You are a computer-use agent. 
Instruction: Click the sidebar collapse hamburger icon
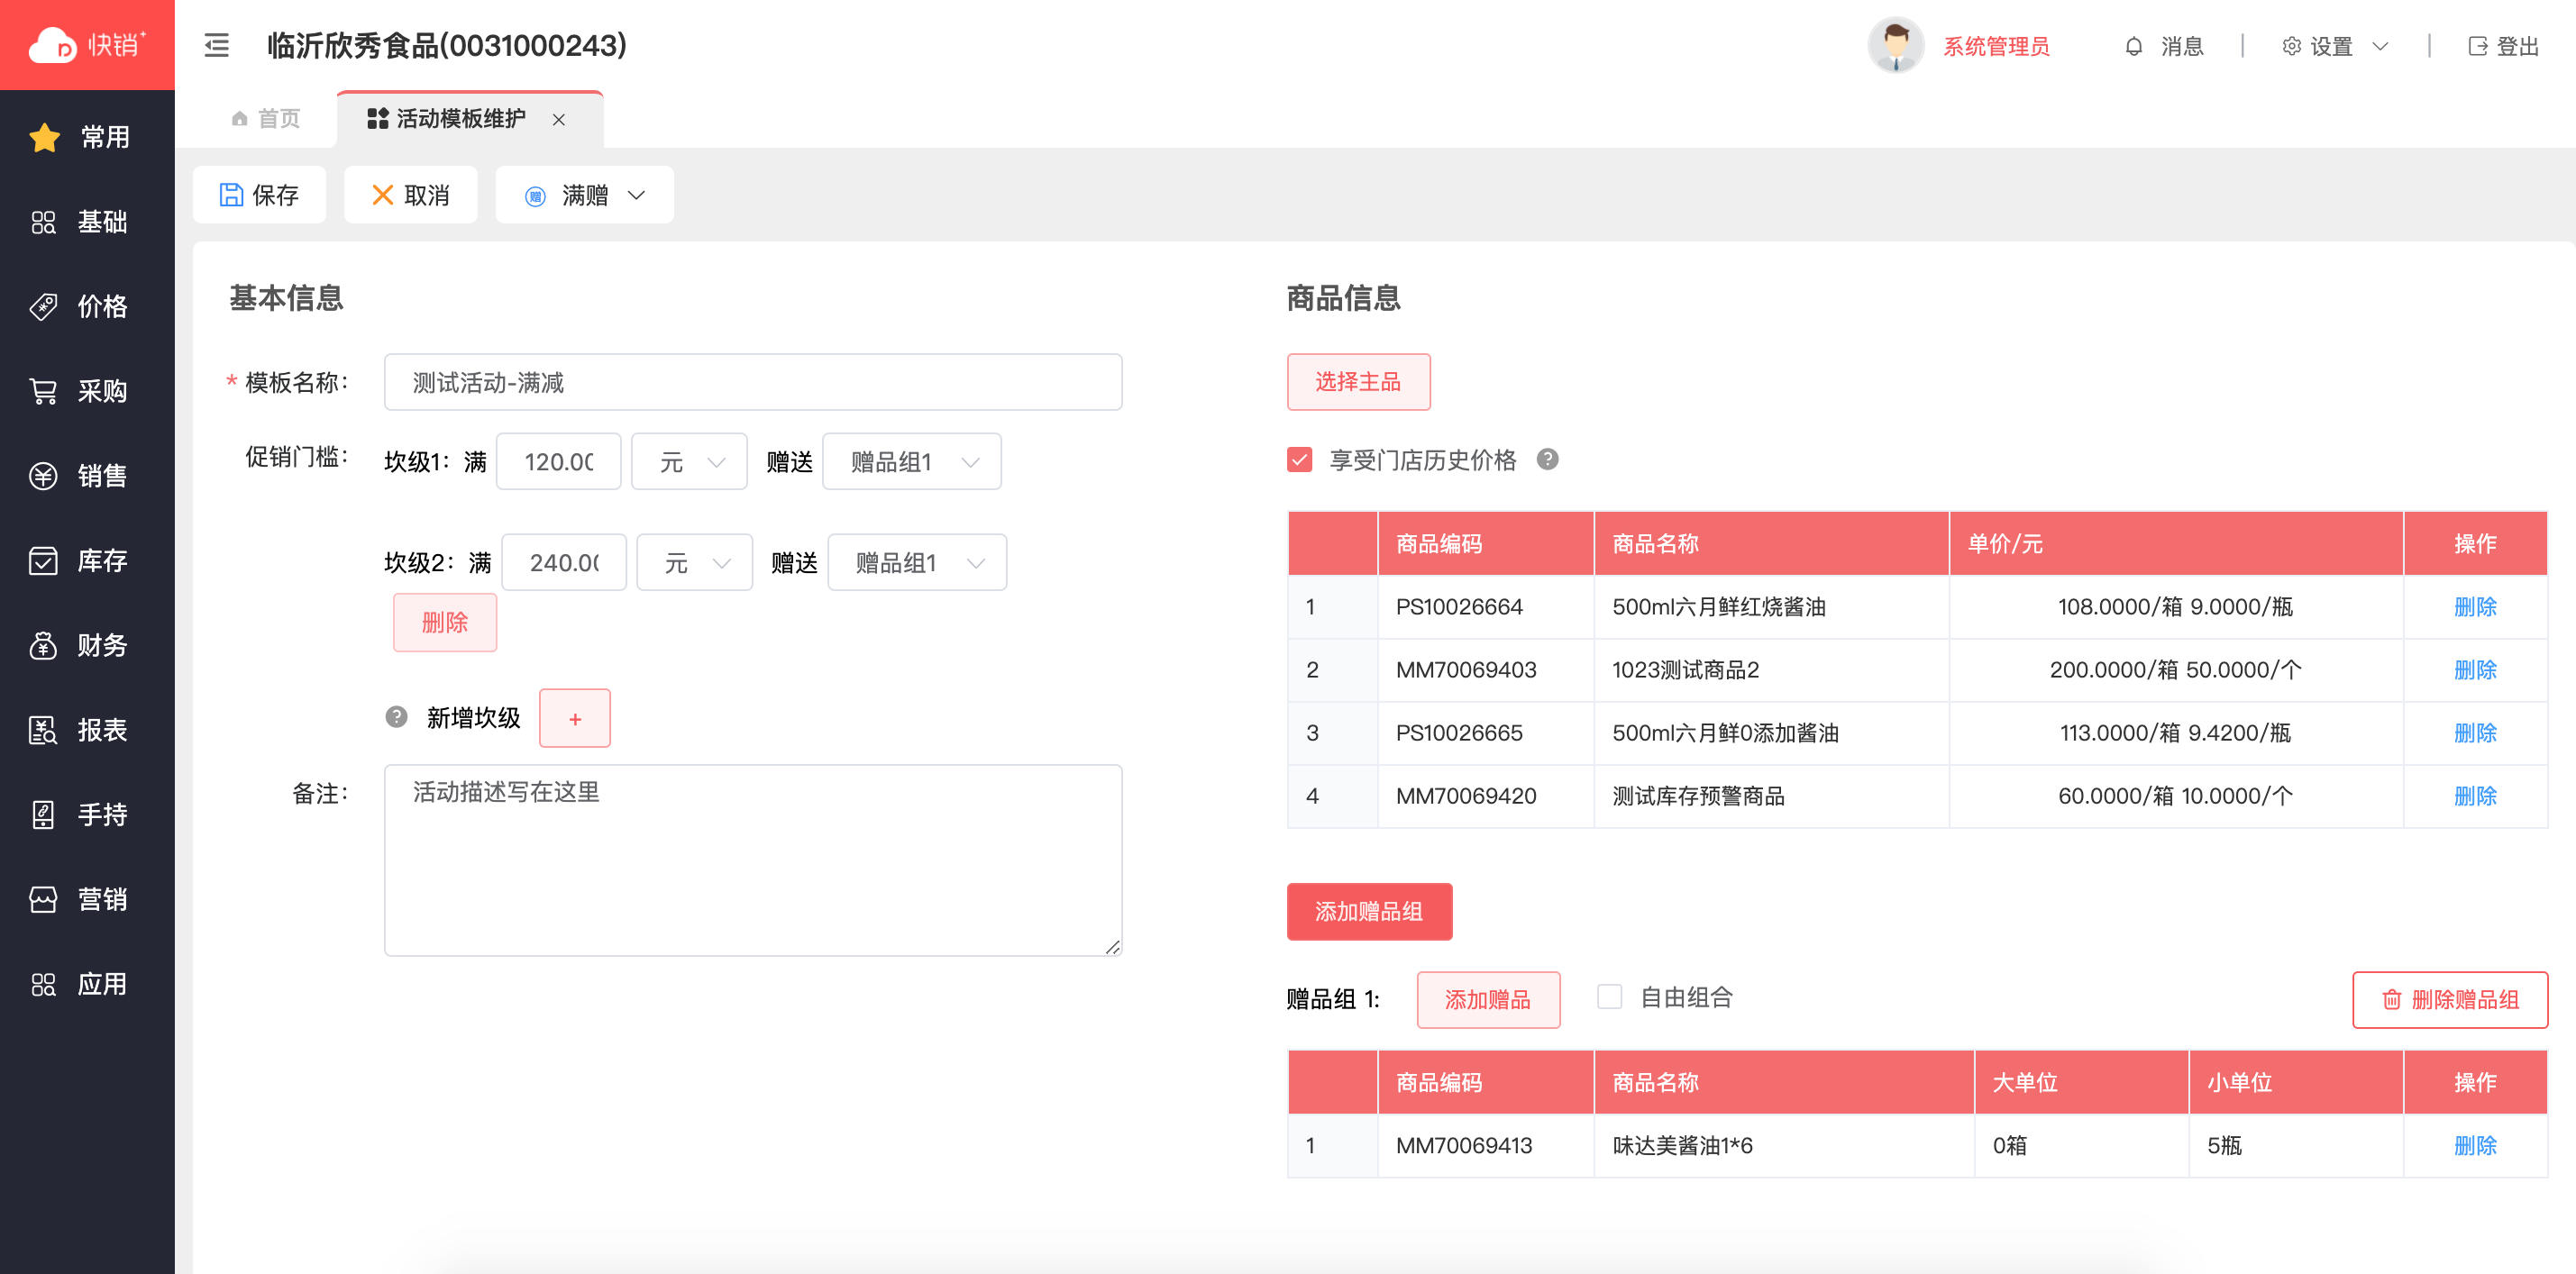(216, 46)
